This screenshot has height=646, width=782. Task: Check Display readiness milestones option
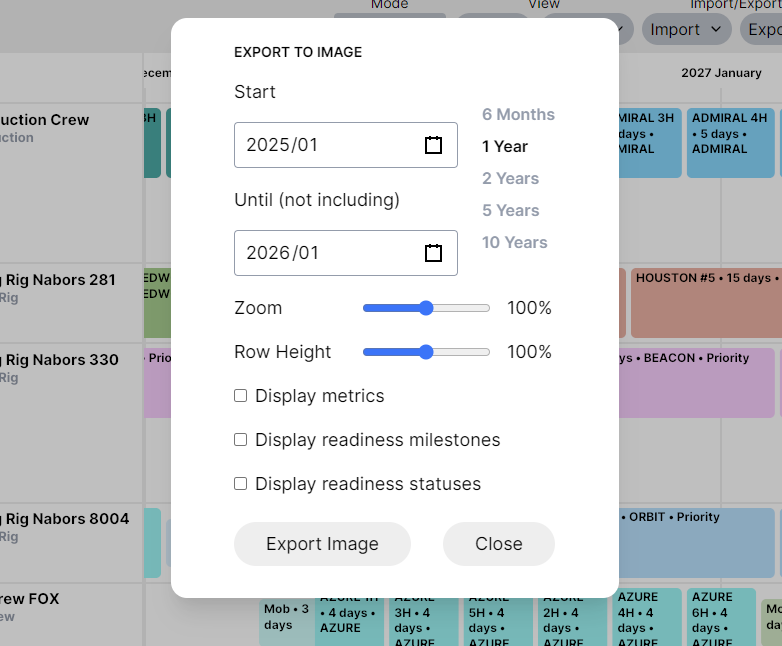(240, 440)
